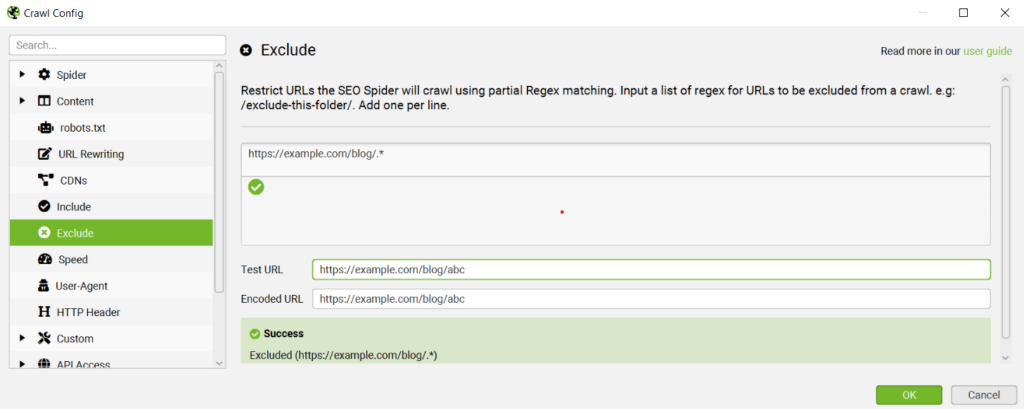Open the user guide link
Screen dimensions: 1024x409
987,51
